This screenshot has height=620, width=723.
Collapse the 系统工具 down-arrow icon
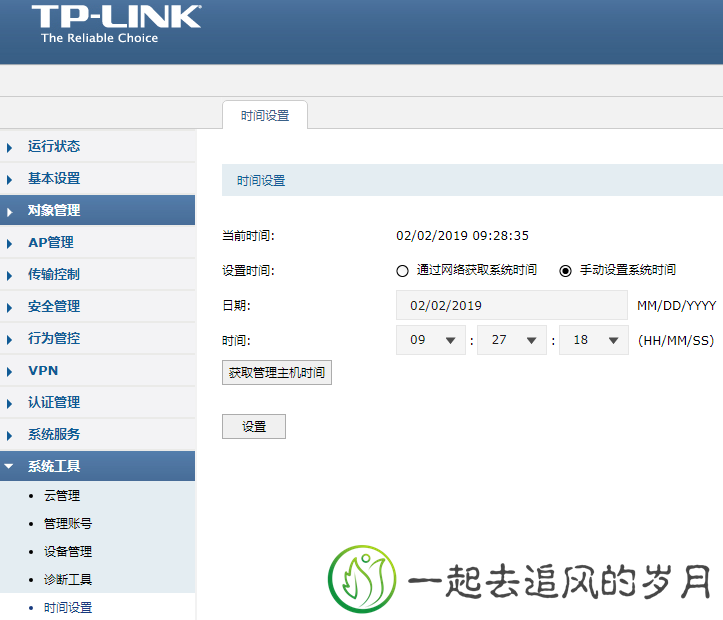click(9, 466)
